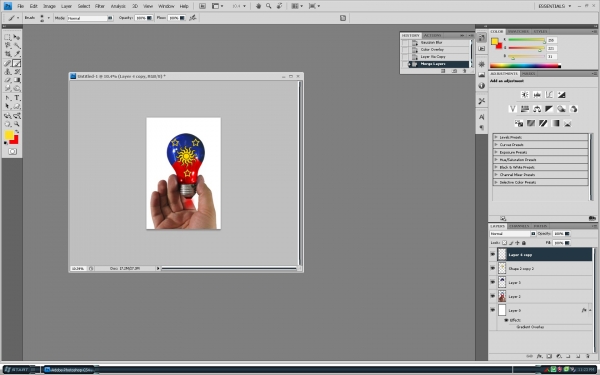Select the Rectangular Marquee tool
The width and height of the screenshot is (600, 375).
7,37
